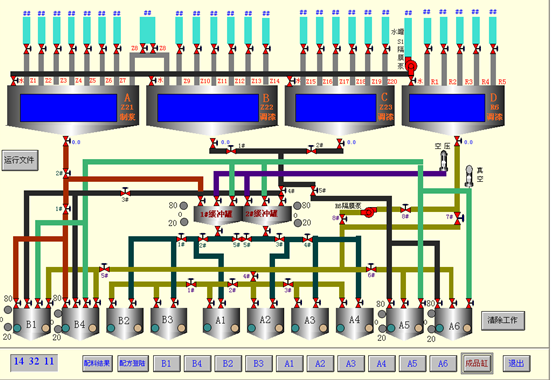Toggle the 6# valve on olive pipe

(371, 269)
